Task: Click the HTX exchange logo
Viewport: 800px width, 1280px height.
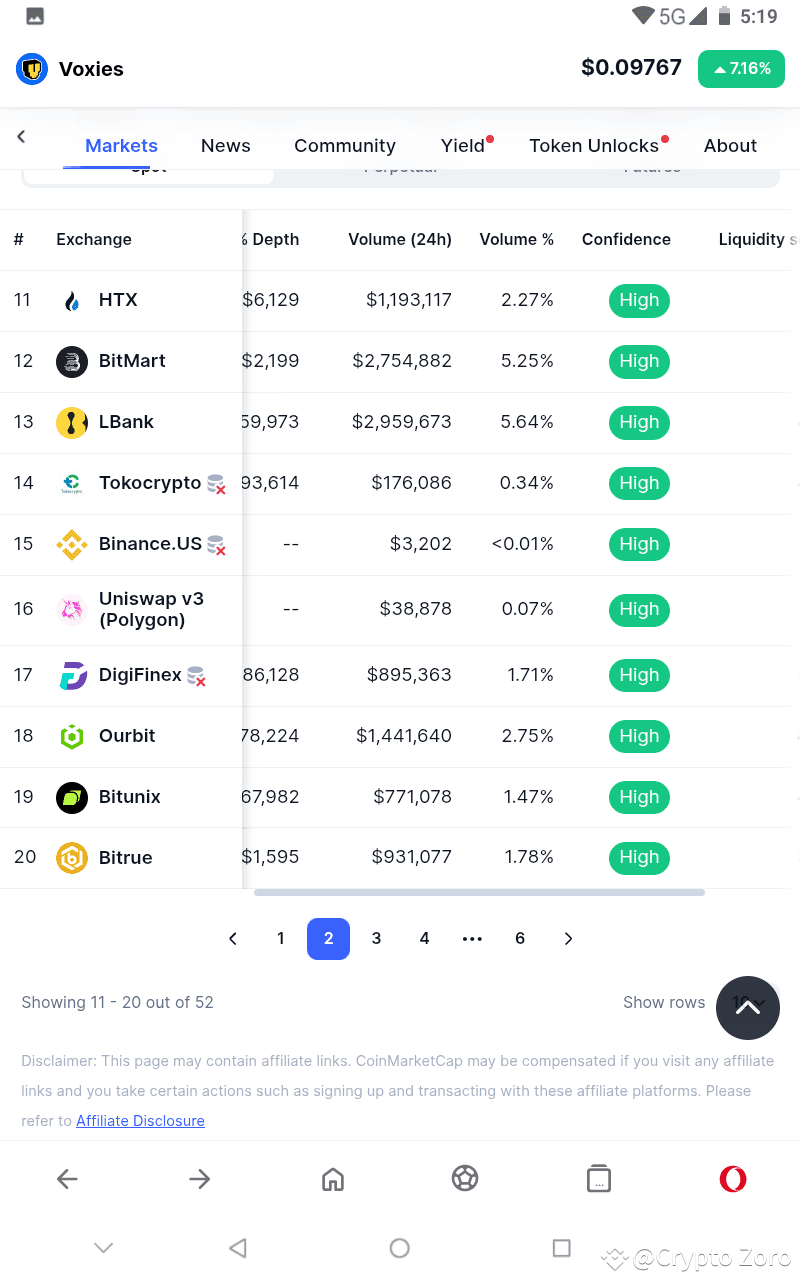Action: (x=72, y=300)
